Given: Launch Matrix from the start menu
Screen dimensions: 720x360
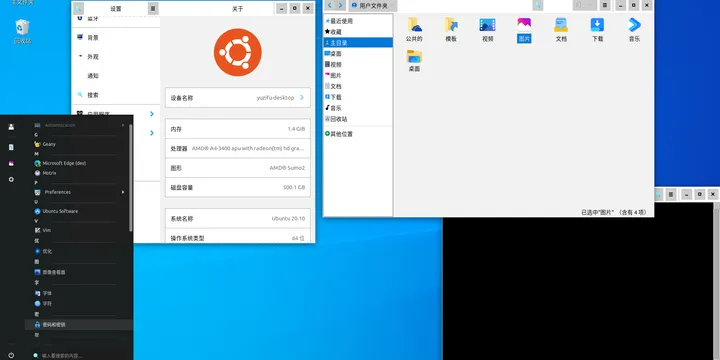Looking at the screenshot, I should pos(79,173).
